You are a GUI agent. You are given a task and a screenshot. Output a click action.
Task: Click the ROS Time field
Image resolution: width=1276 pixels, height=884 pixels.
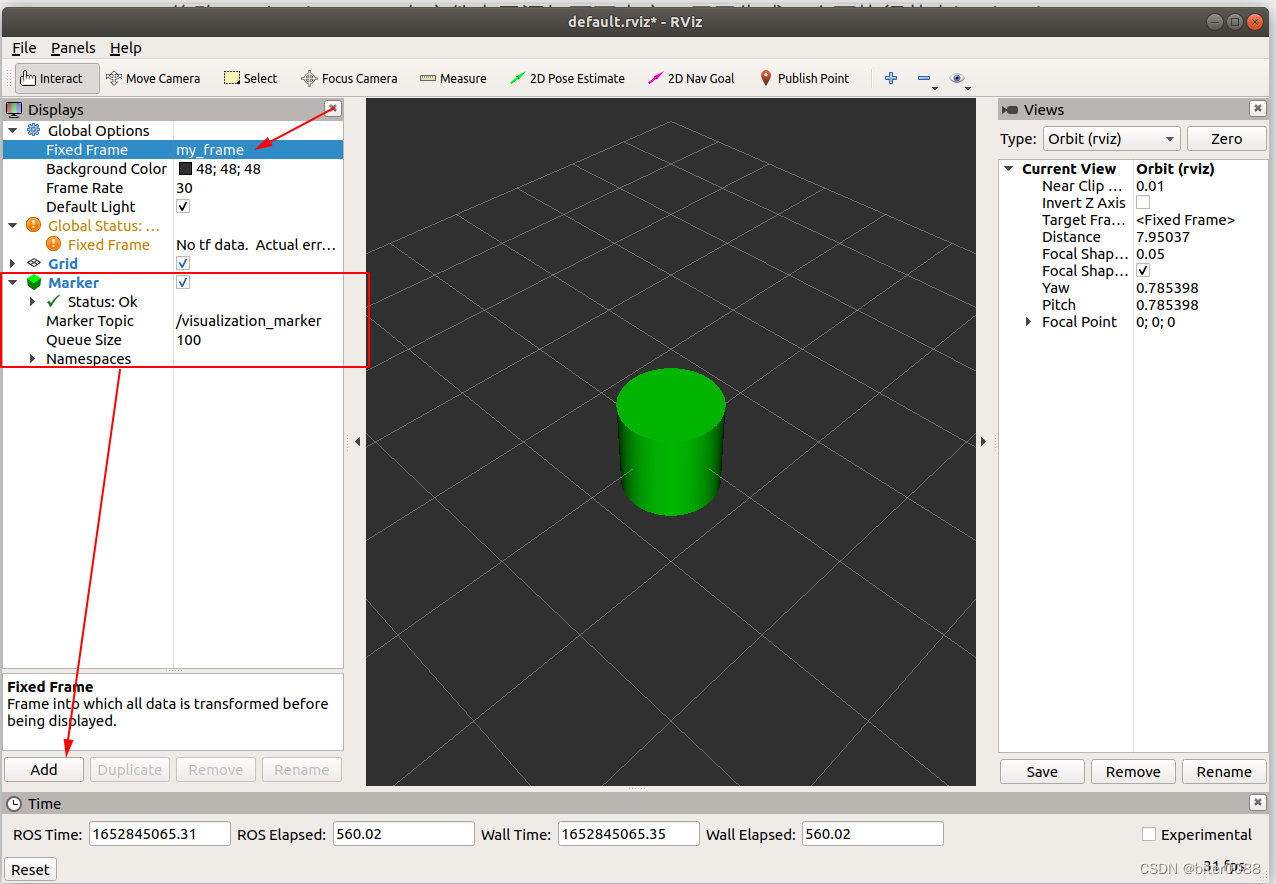click(160, 834)
